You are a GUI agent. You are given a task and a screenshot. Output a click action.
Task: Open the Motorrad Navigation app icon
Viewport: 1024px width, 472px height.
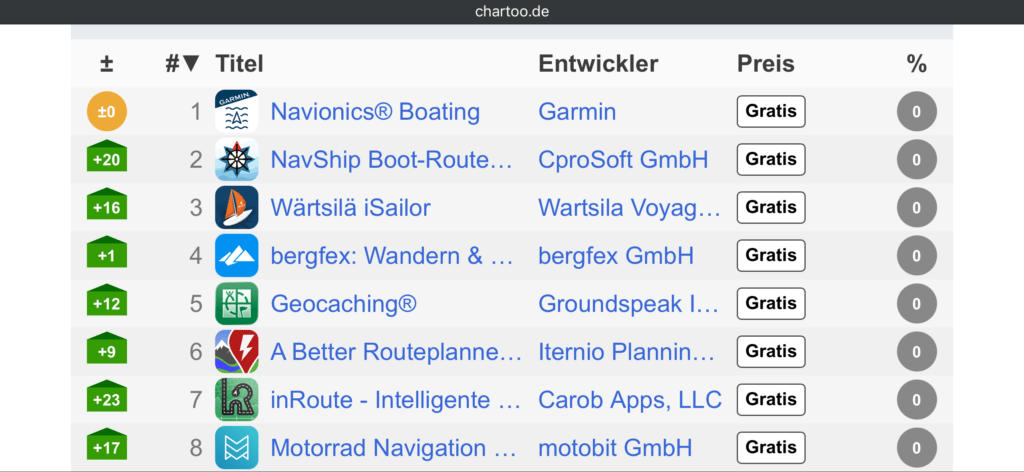(x=236, y=447)
